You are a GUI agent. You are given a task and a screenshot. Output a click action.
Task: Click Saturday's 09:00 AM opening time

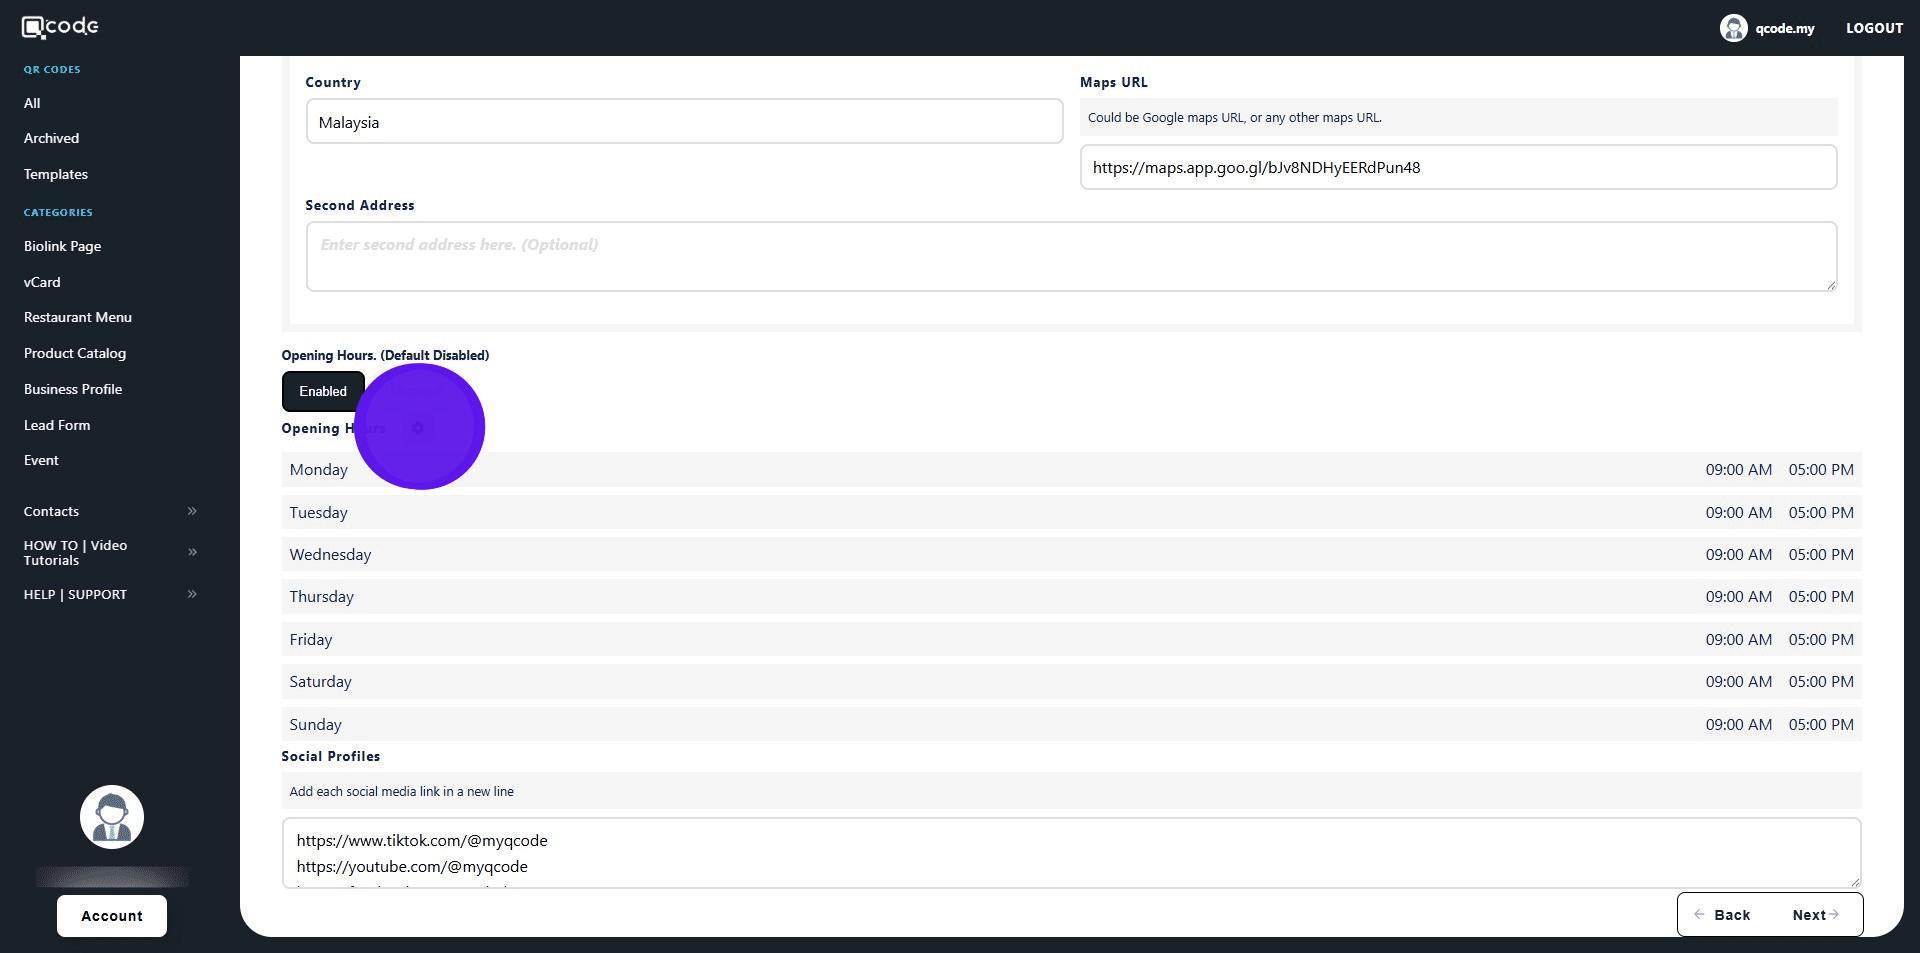tap(1739, 681)
